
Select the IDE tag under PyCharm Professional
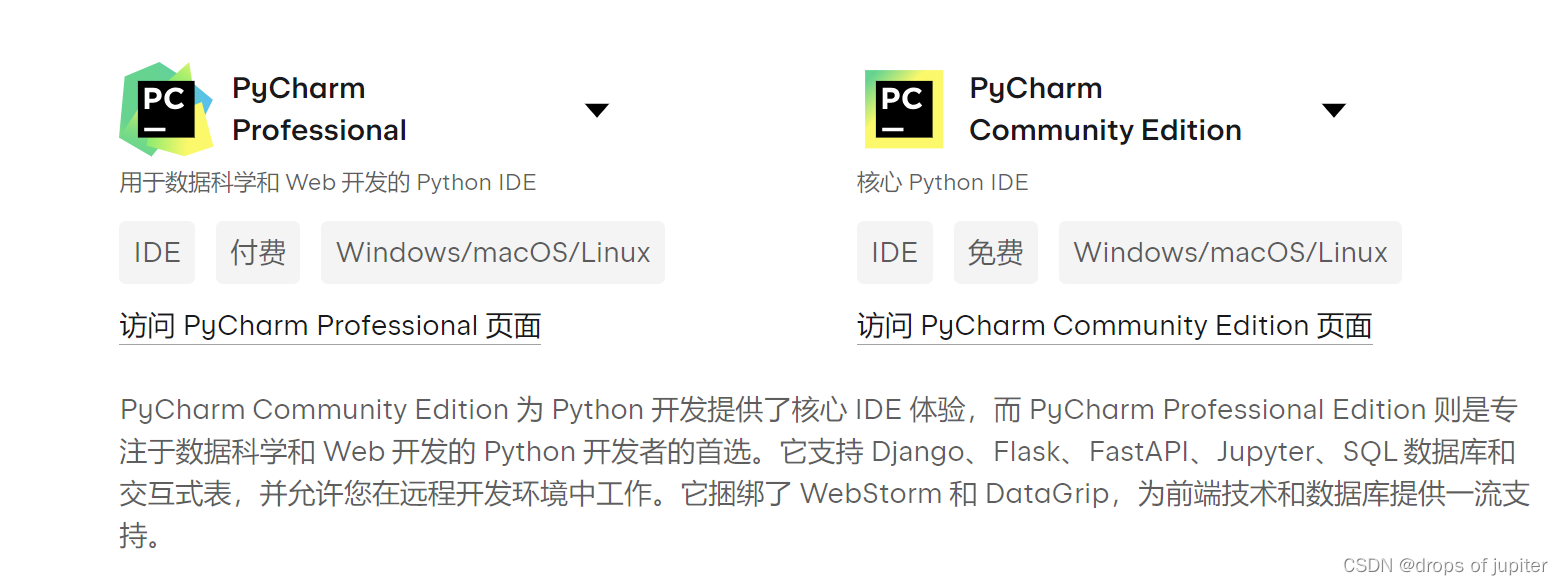[x=156, y=252]
